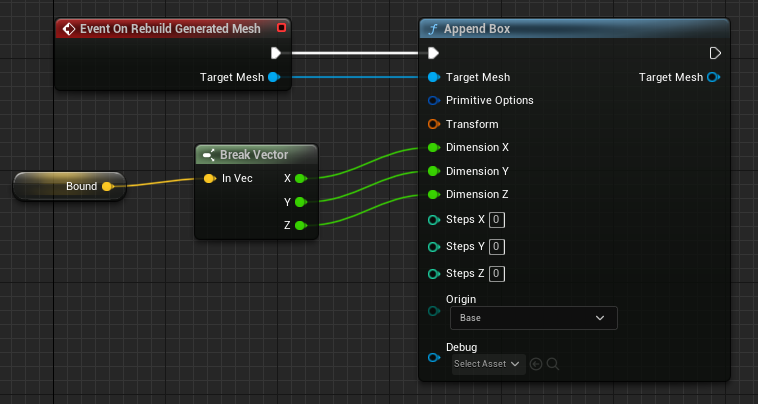Click the Break Vector X output pin
The image size is (758, 404).
[x=300, y=178]
